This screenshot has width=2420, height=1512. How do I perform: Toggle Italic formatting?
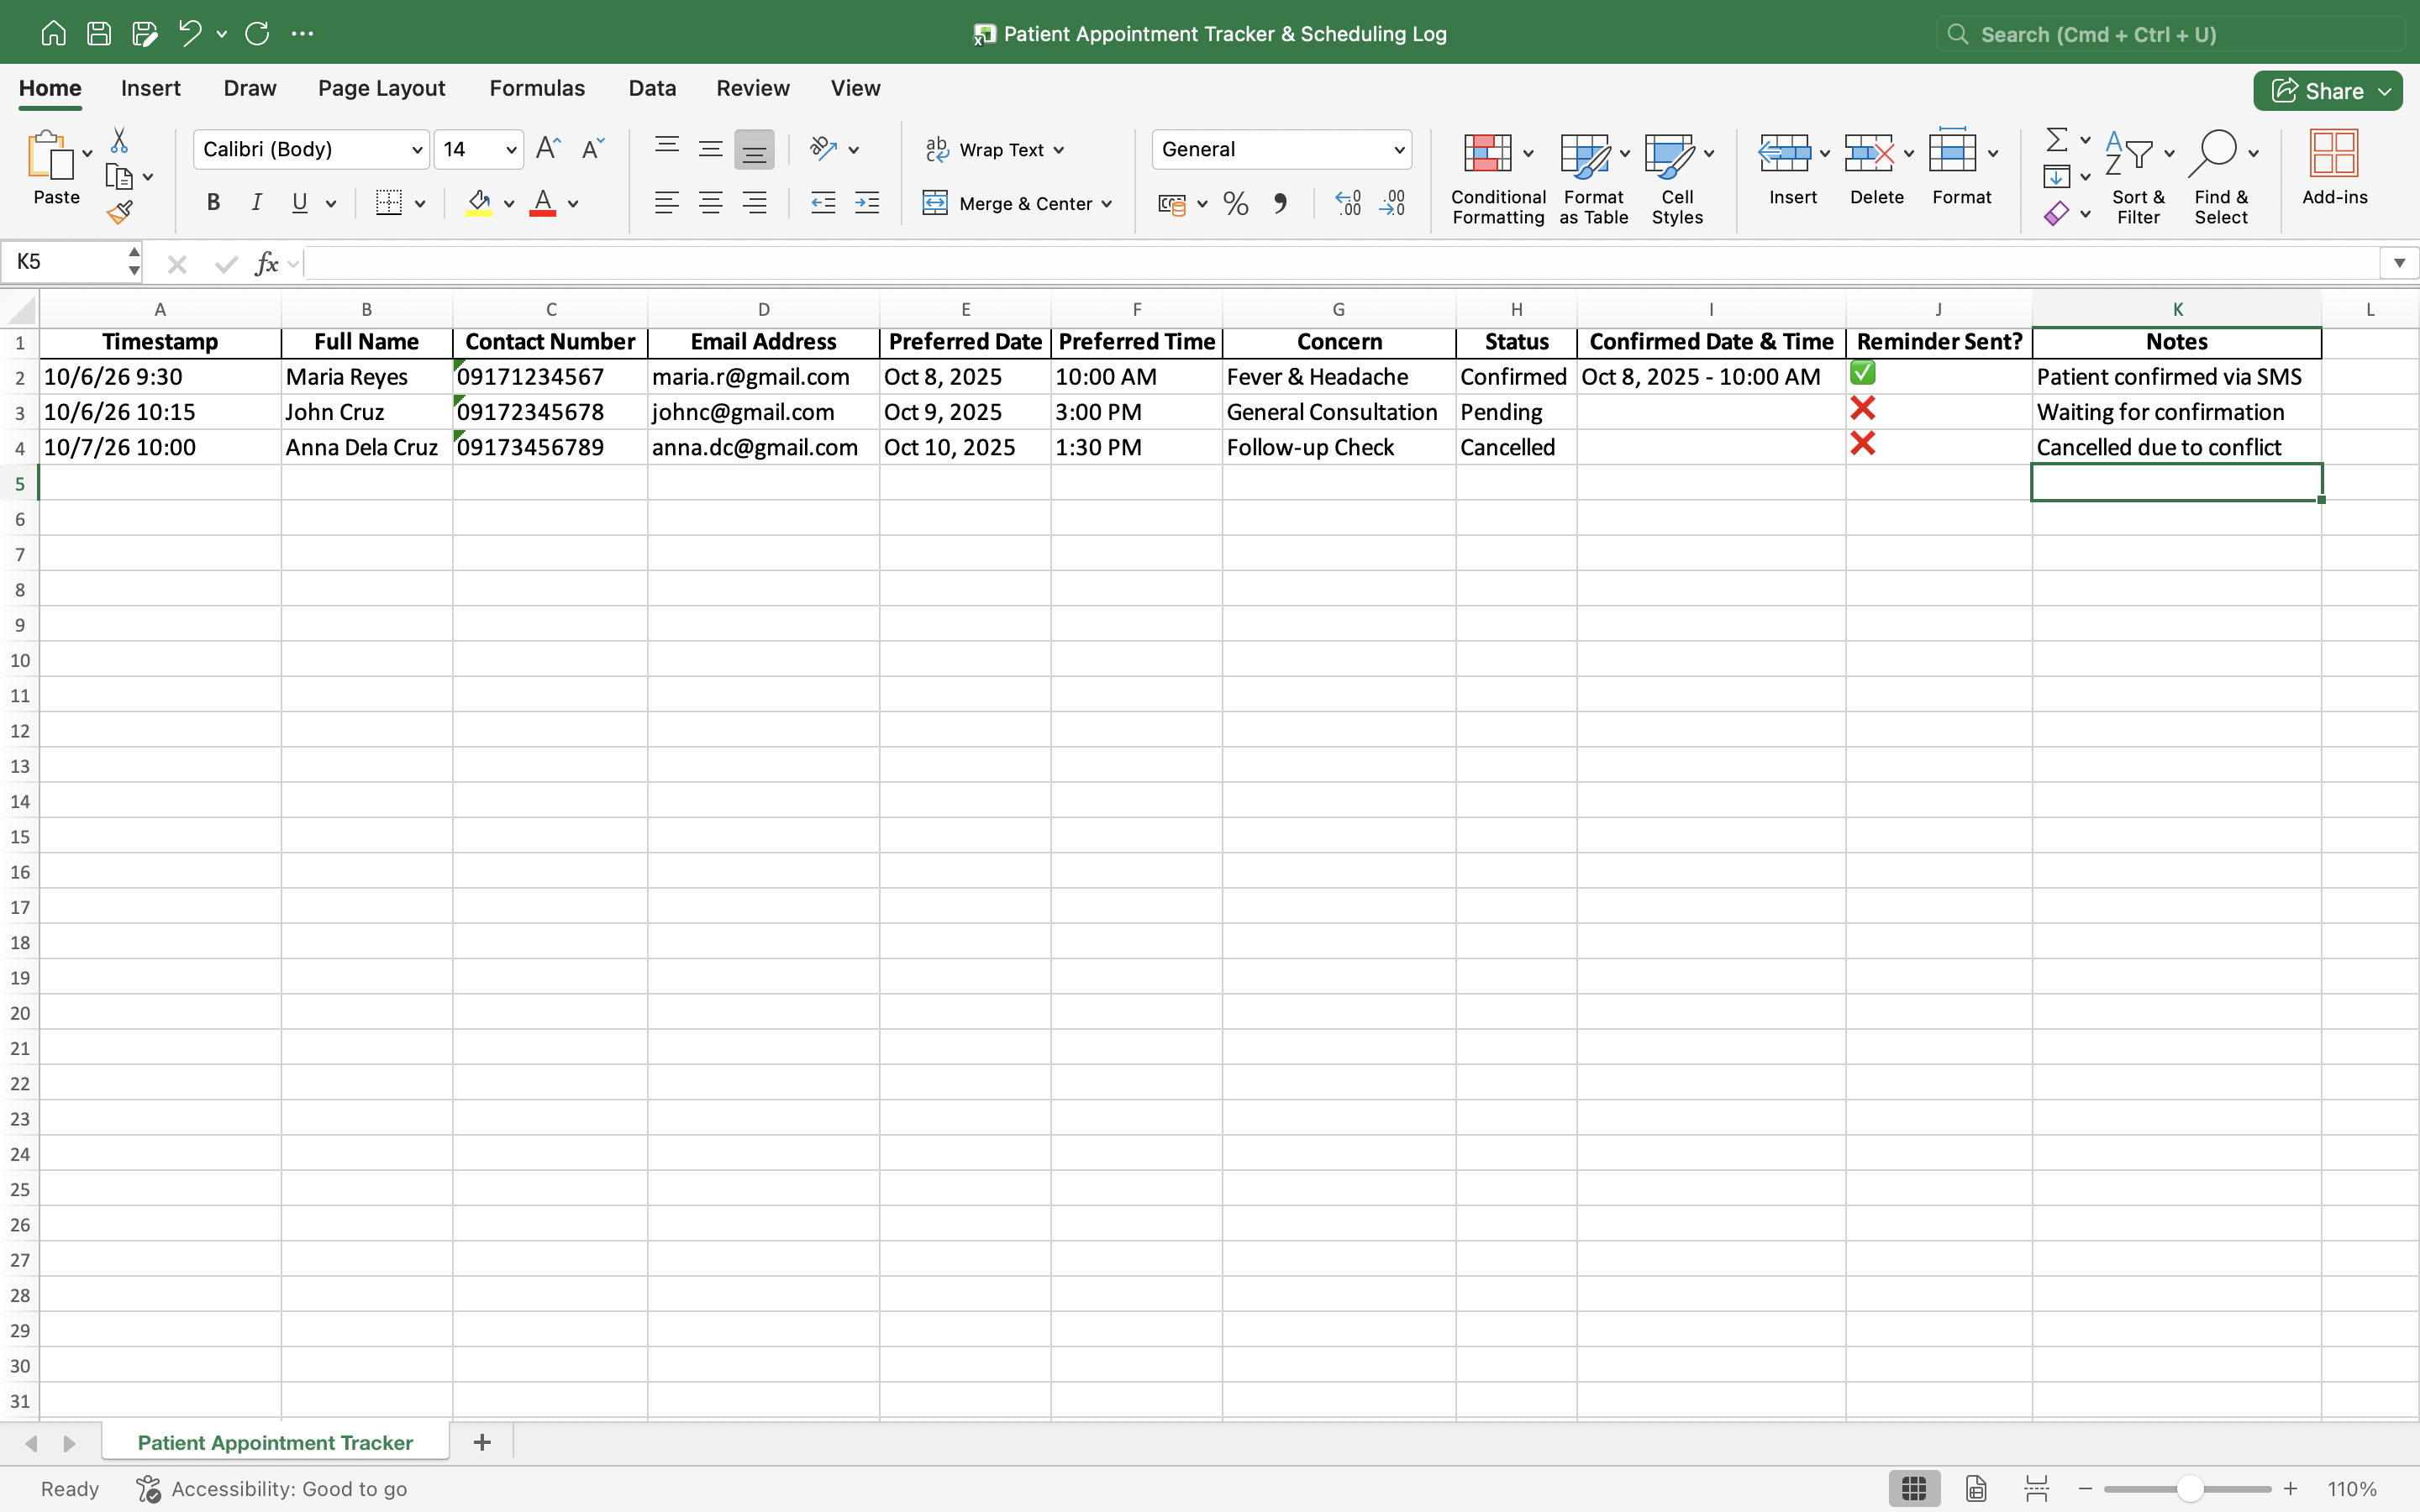[x=256, y=203]
